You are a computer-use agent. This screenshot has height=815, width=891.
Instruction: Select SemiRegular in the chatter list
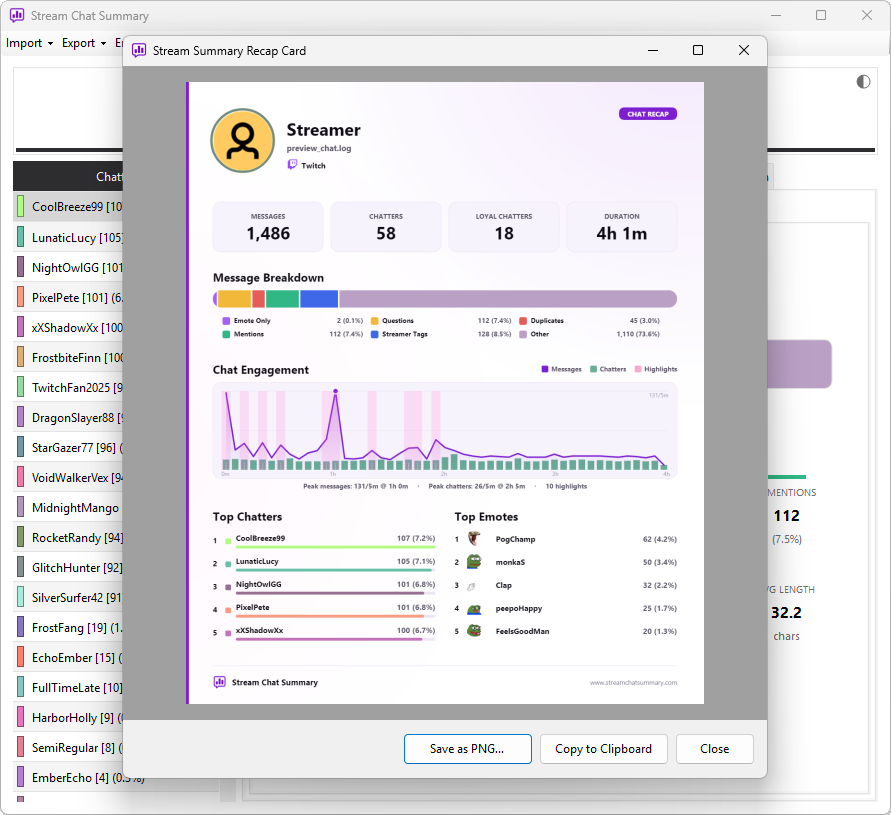(x=68, y=748)
